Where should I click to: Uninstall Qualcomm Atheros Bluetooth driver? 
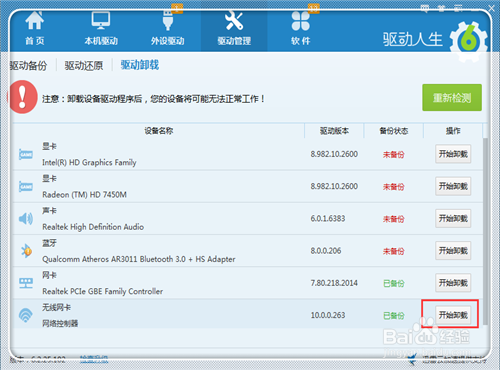pyautogui.click(x=453, y=251)
